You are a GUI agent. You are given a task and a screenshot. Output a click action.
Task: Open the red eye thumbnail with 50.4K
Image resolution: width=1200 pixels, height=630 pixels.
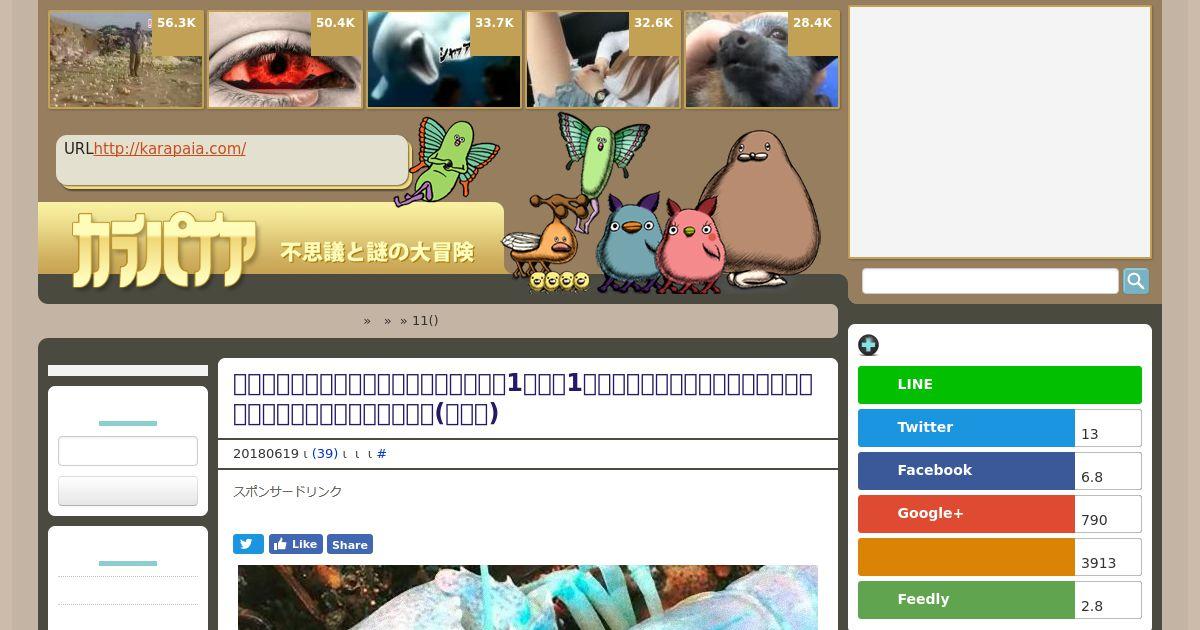[x=285, y=60]
